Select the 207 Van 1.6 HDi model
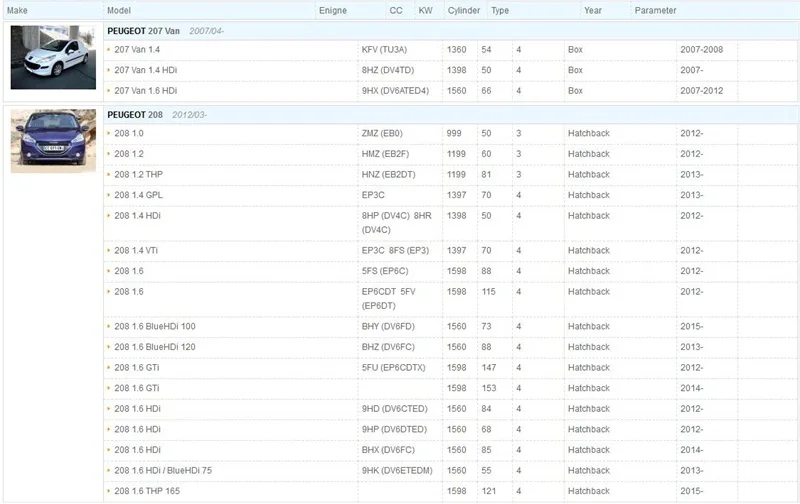 point(145,90)
